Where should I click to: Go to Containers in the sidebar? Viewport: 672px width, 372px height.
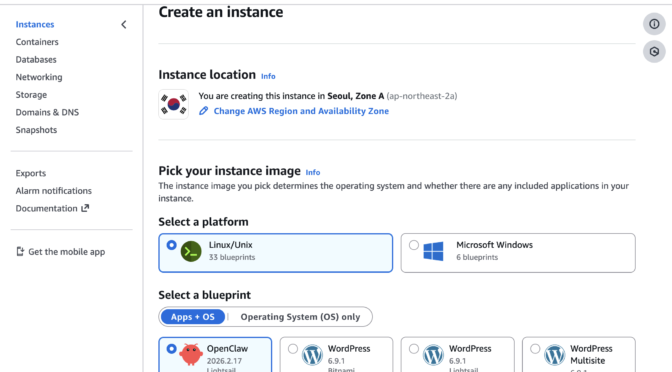[x=37, y=42]
